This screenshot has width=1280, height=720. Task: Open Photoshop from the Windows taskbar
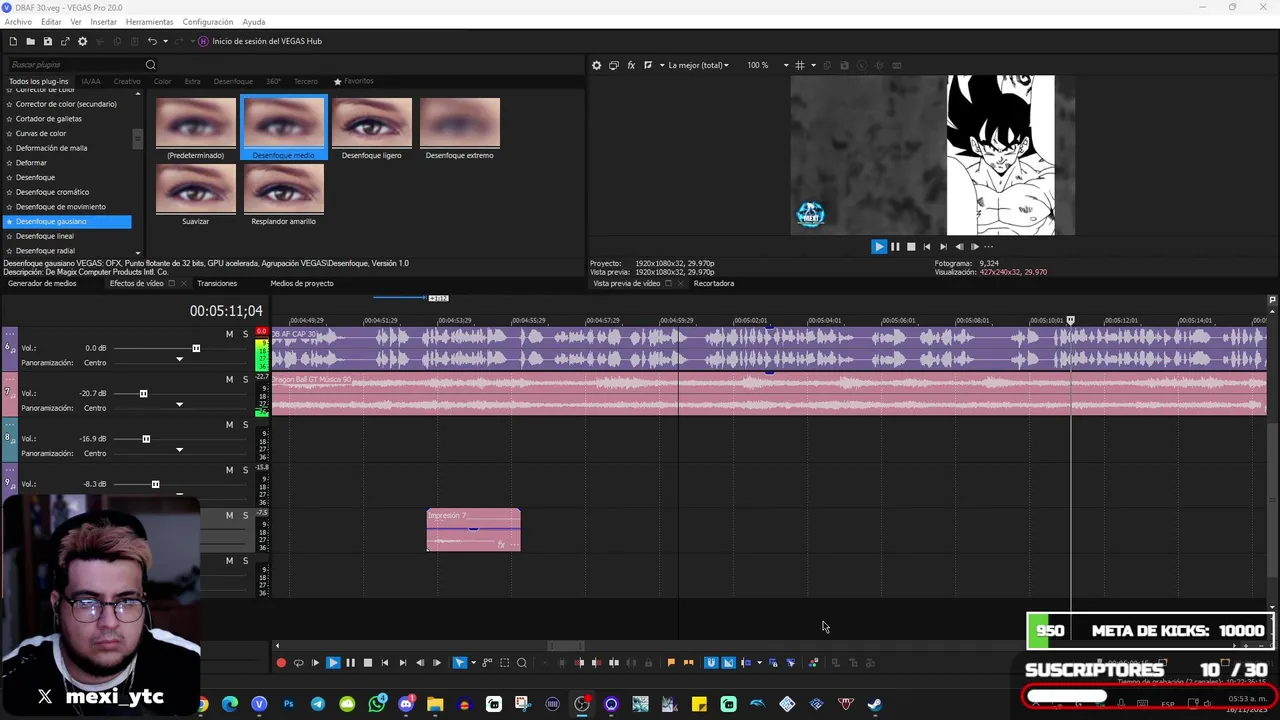289,704
